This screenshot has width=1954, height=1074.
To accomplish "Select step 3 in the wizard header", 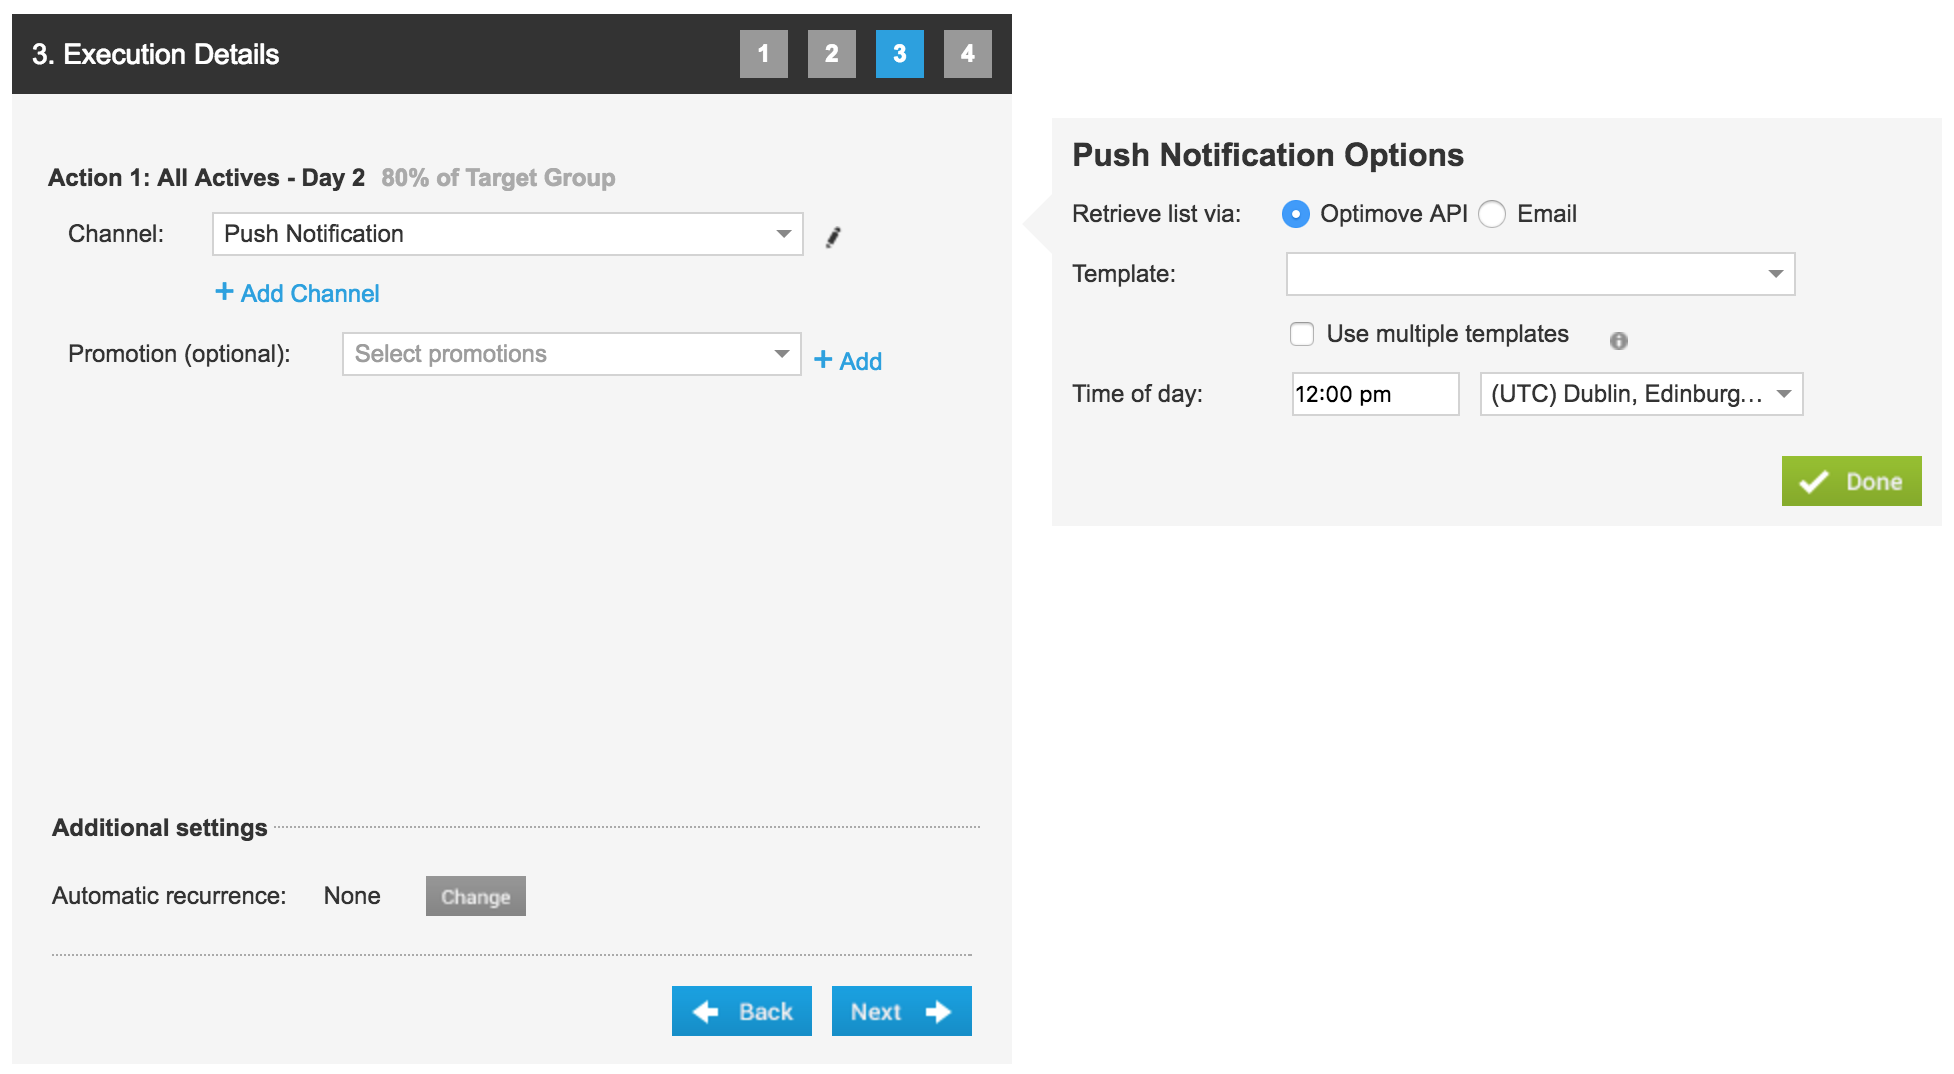I will tap(899, 54).
